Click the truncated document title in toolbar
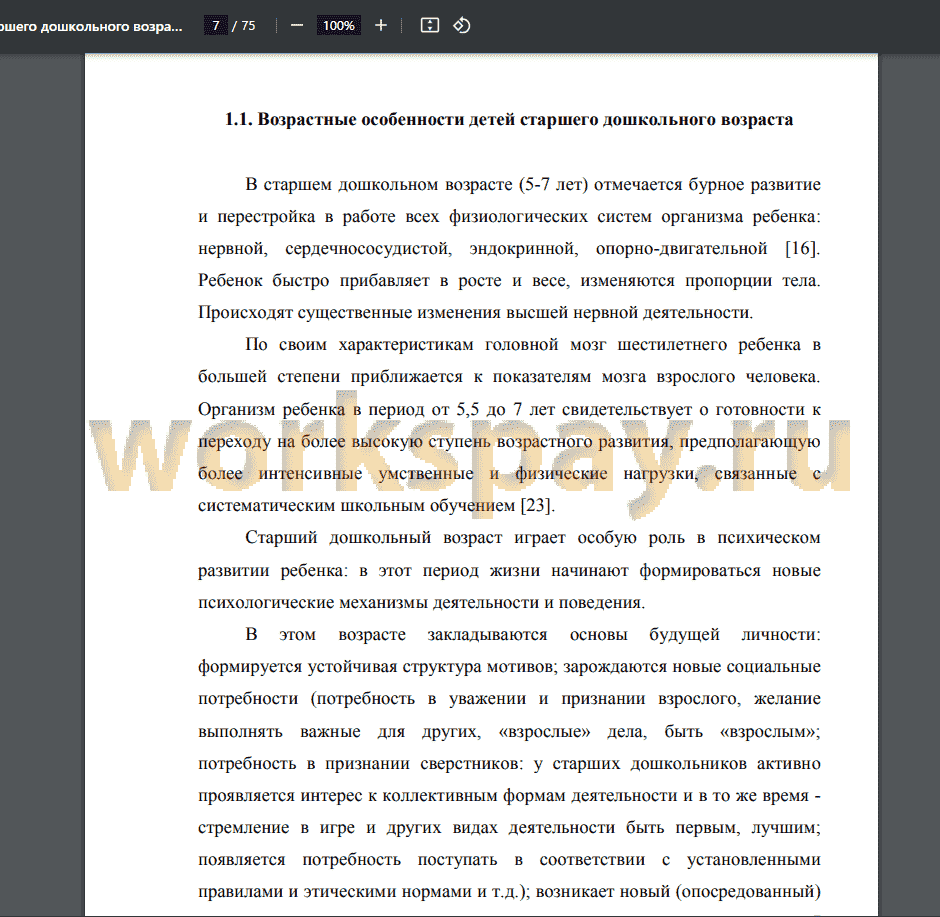 [91, 26]
